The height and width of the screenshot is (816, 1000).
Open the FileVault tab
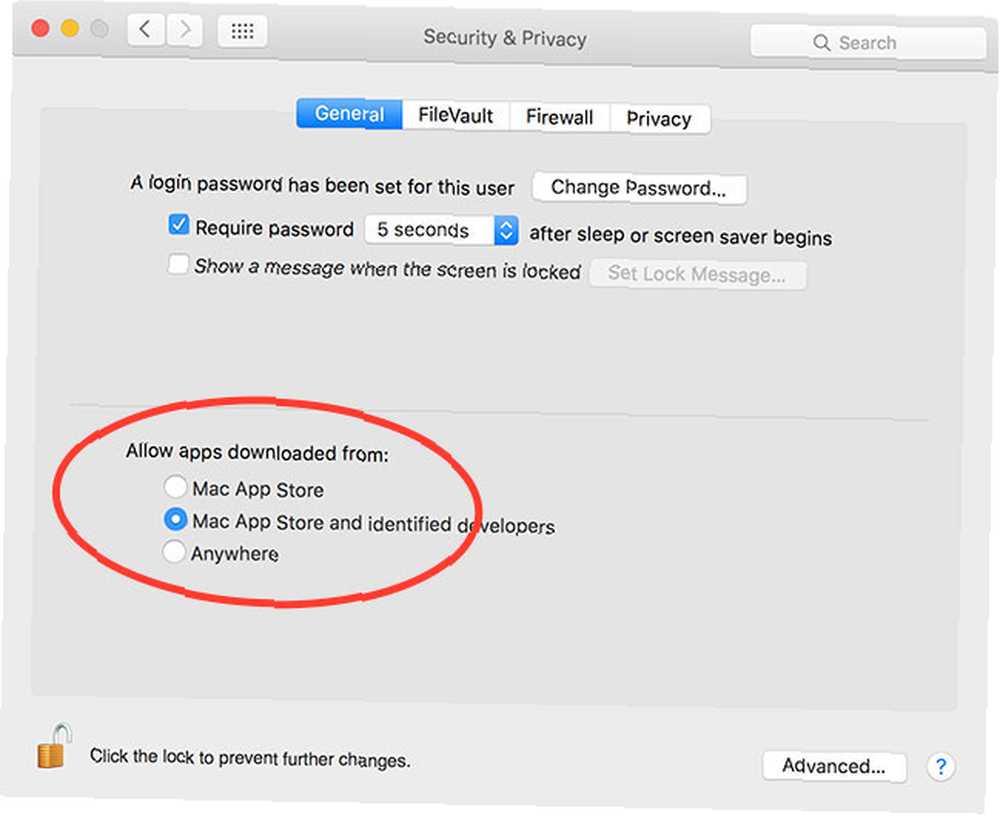point(455,115)
